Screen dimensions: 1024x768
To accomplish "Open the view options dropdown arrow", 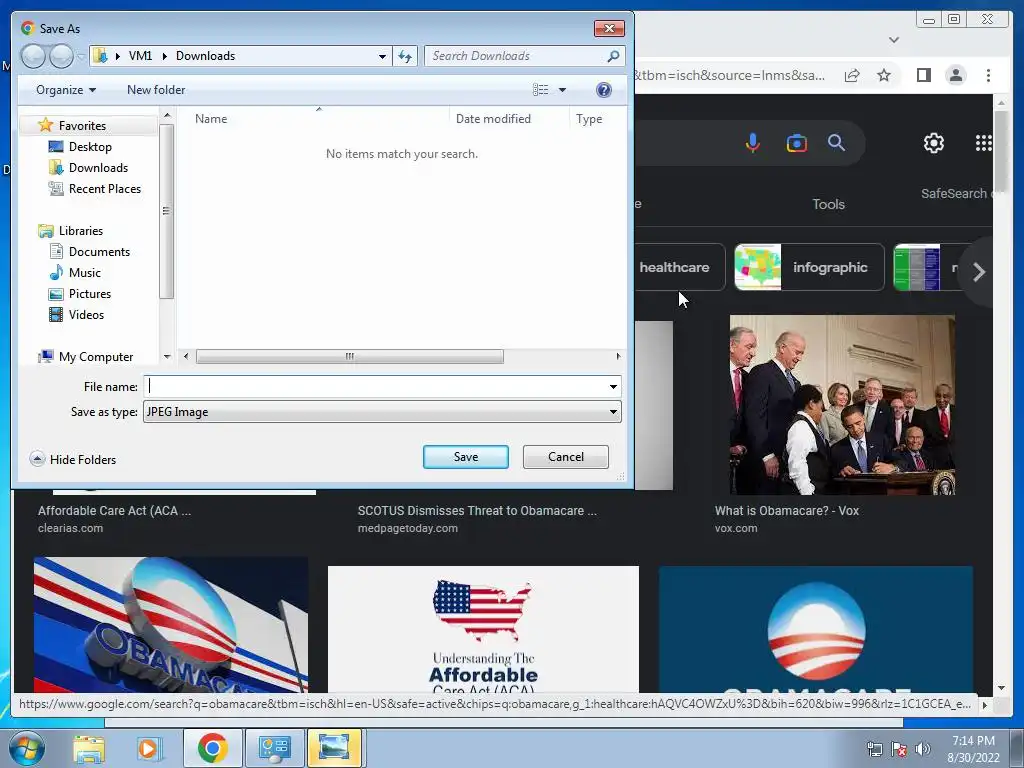I will click(562, 89).
